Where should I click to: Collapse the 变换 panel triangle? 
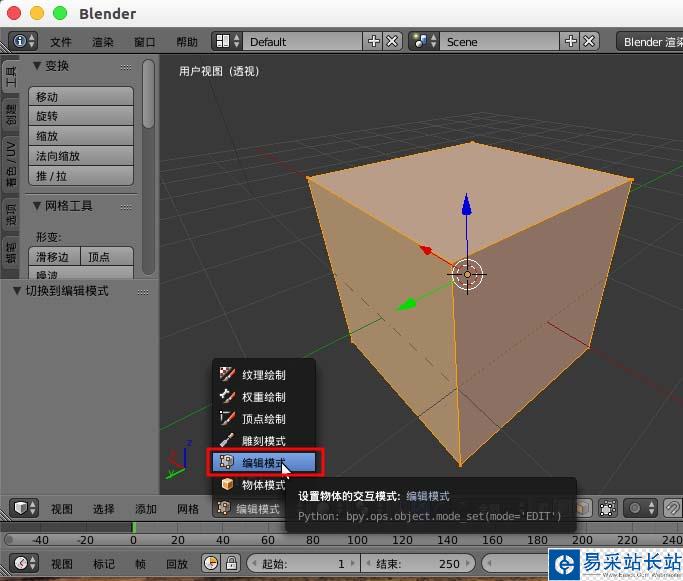tap(37, 66)
